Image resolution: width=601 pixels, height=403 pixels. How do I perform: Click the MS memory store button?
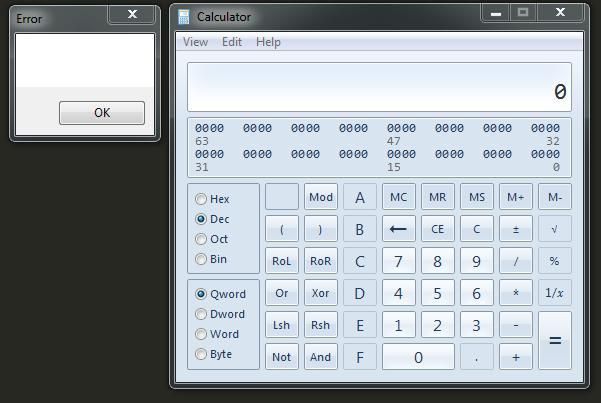click(x=476, y=197)
